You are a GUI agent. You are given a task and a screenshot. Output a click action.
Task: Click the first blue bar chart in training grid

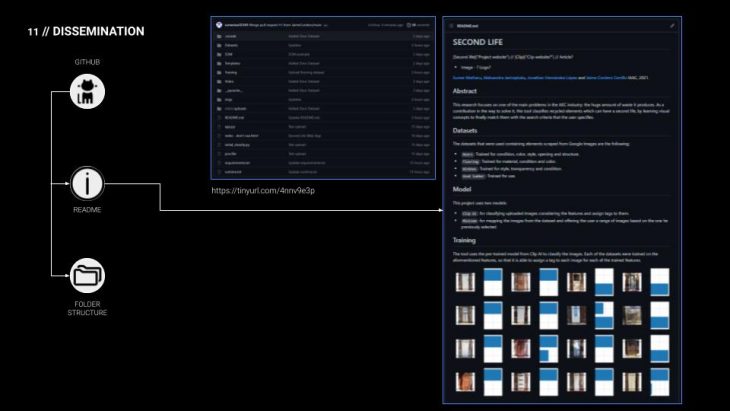[x=490, y=282]
